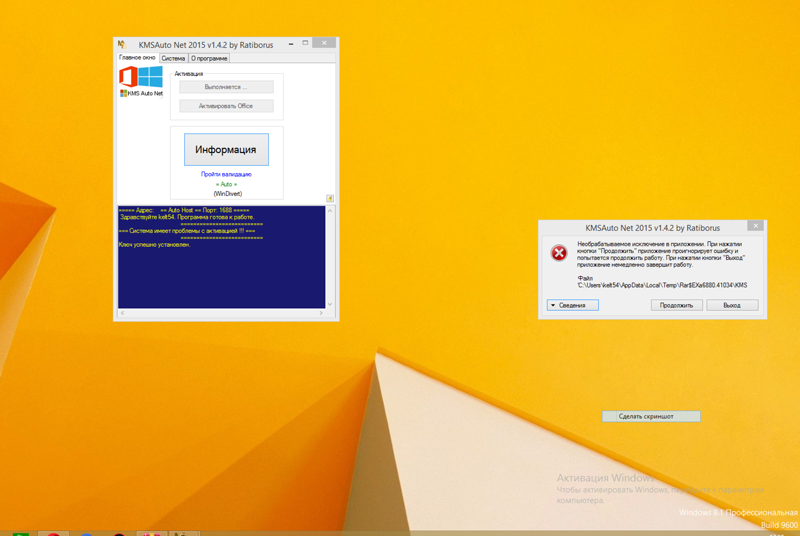
Task: Click the line 'Система имеет проблемы с активацией'
Action: [x=187, y=231]
